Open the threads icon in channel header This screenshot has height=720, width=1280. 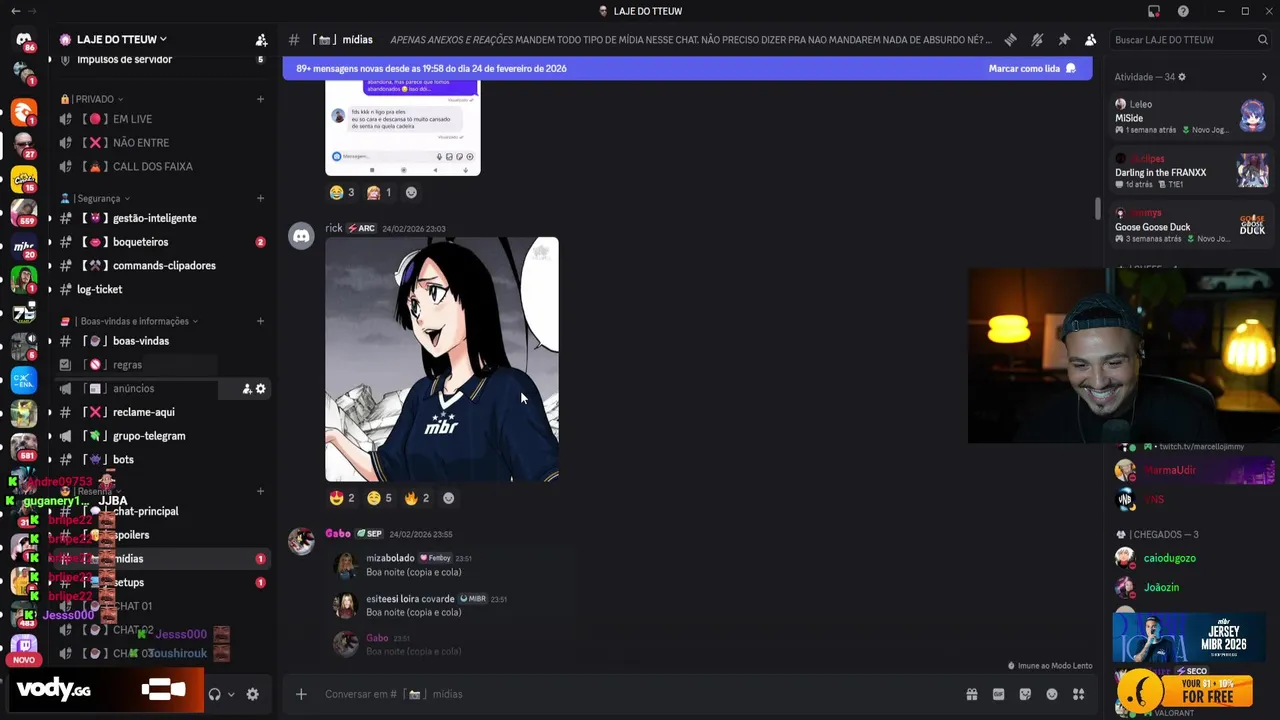[1010, 40]
